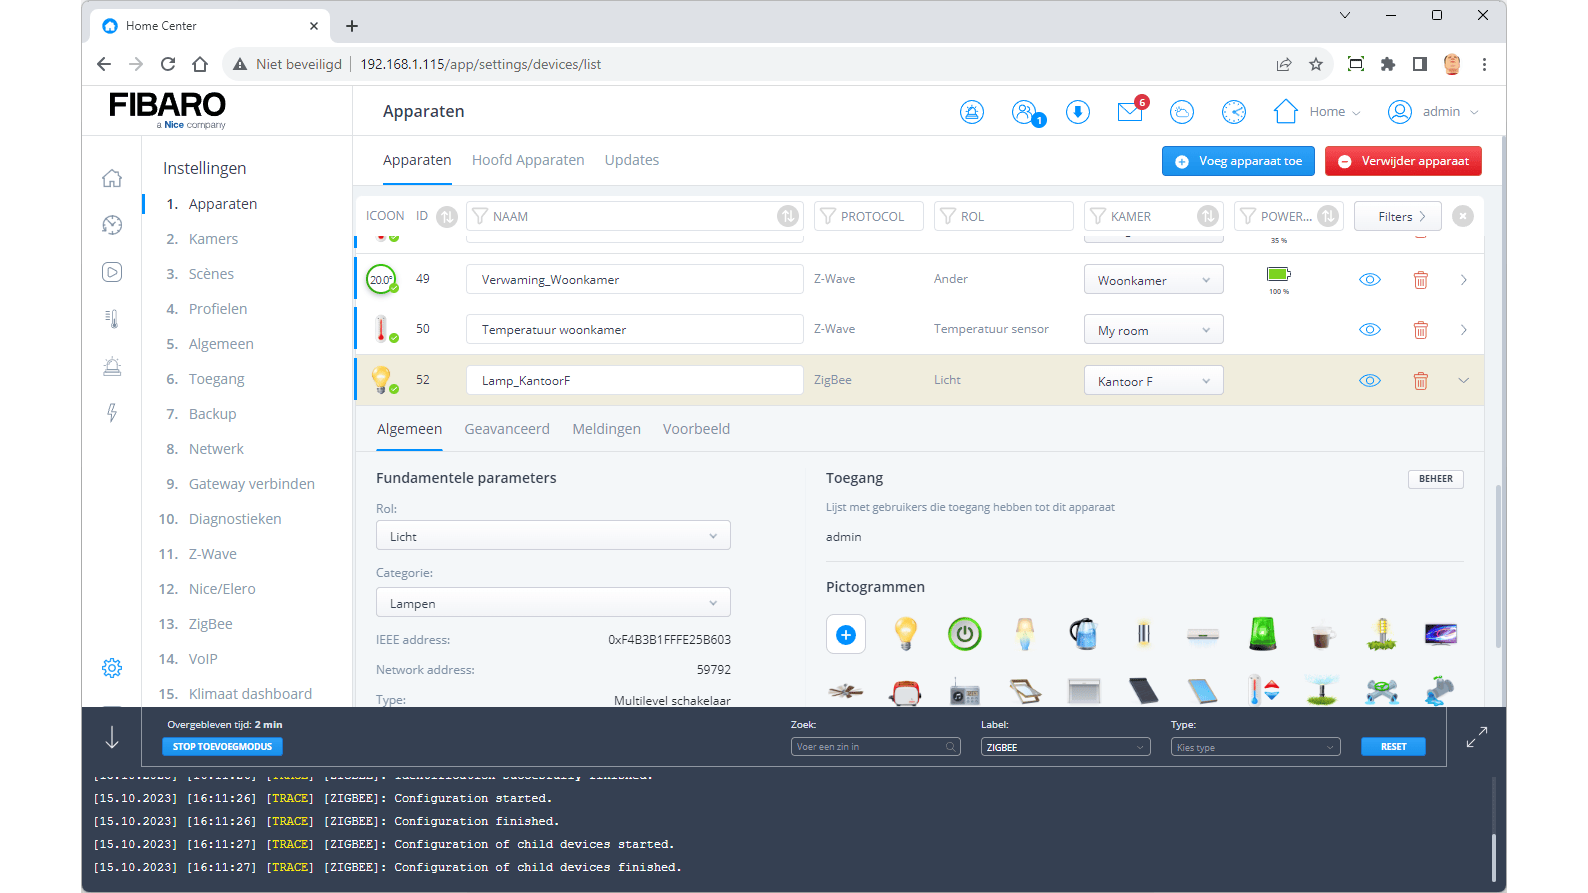
Task: Open the Rol dropdown set to Licht
Action: click(x=553, y=536)
